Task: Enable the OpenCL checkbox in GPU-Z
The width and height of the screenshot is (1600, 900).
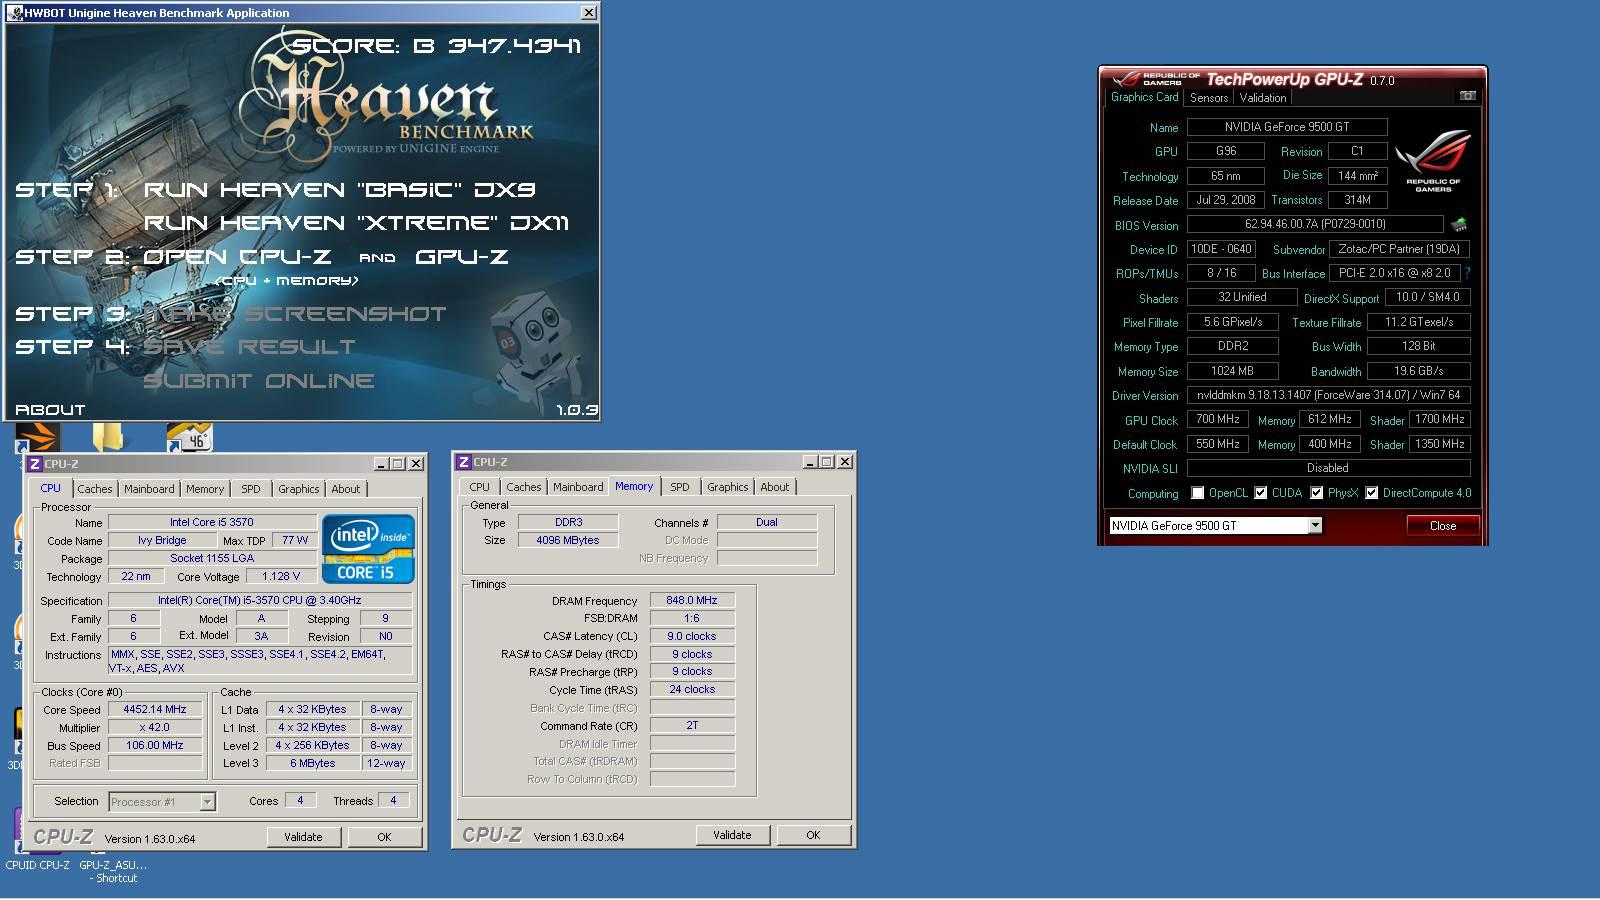Action: tap(1198, 493)
